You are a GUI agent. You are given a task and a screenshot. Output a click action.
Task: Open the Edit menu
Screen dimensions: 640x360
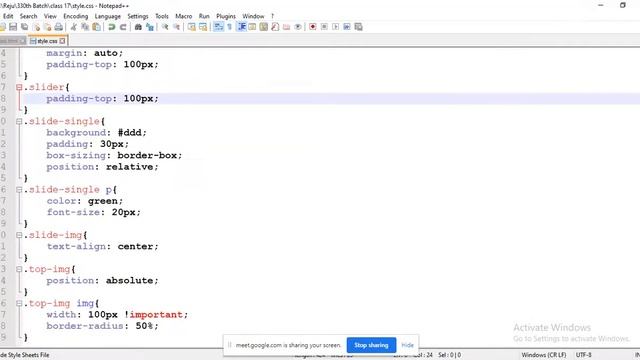[x=8, y=16]
